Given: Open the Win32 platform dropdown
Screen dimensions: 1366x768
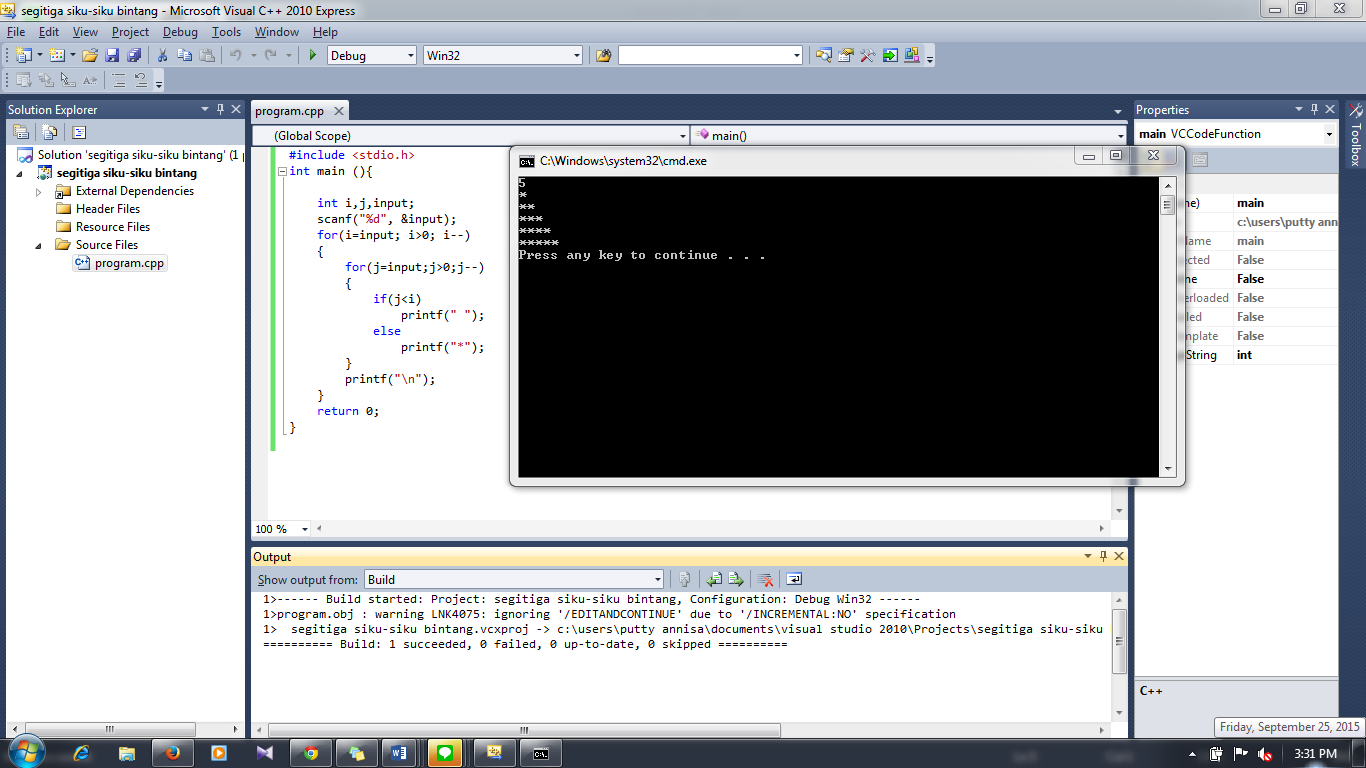Looking at the screenshot, I should (x=502, y=56).
